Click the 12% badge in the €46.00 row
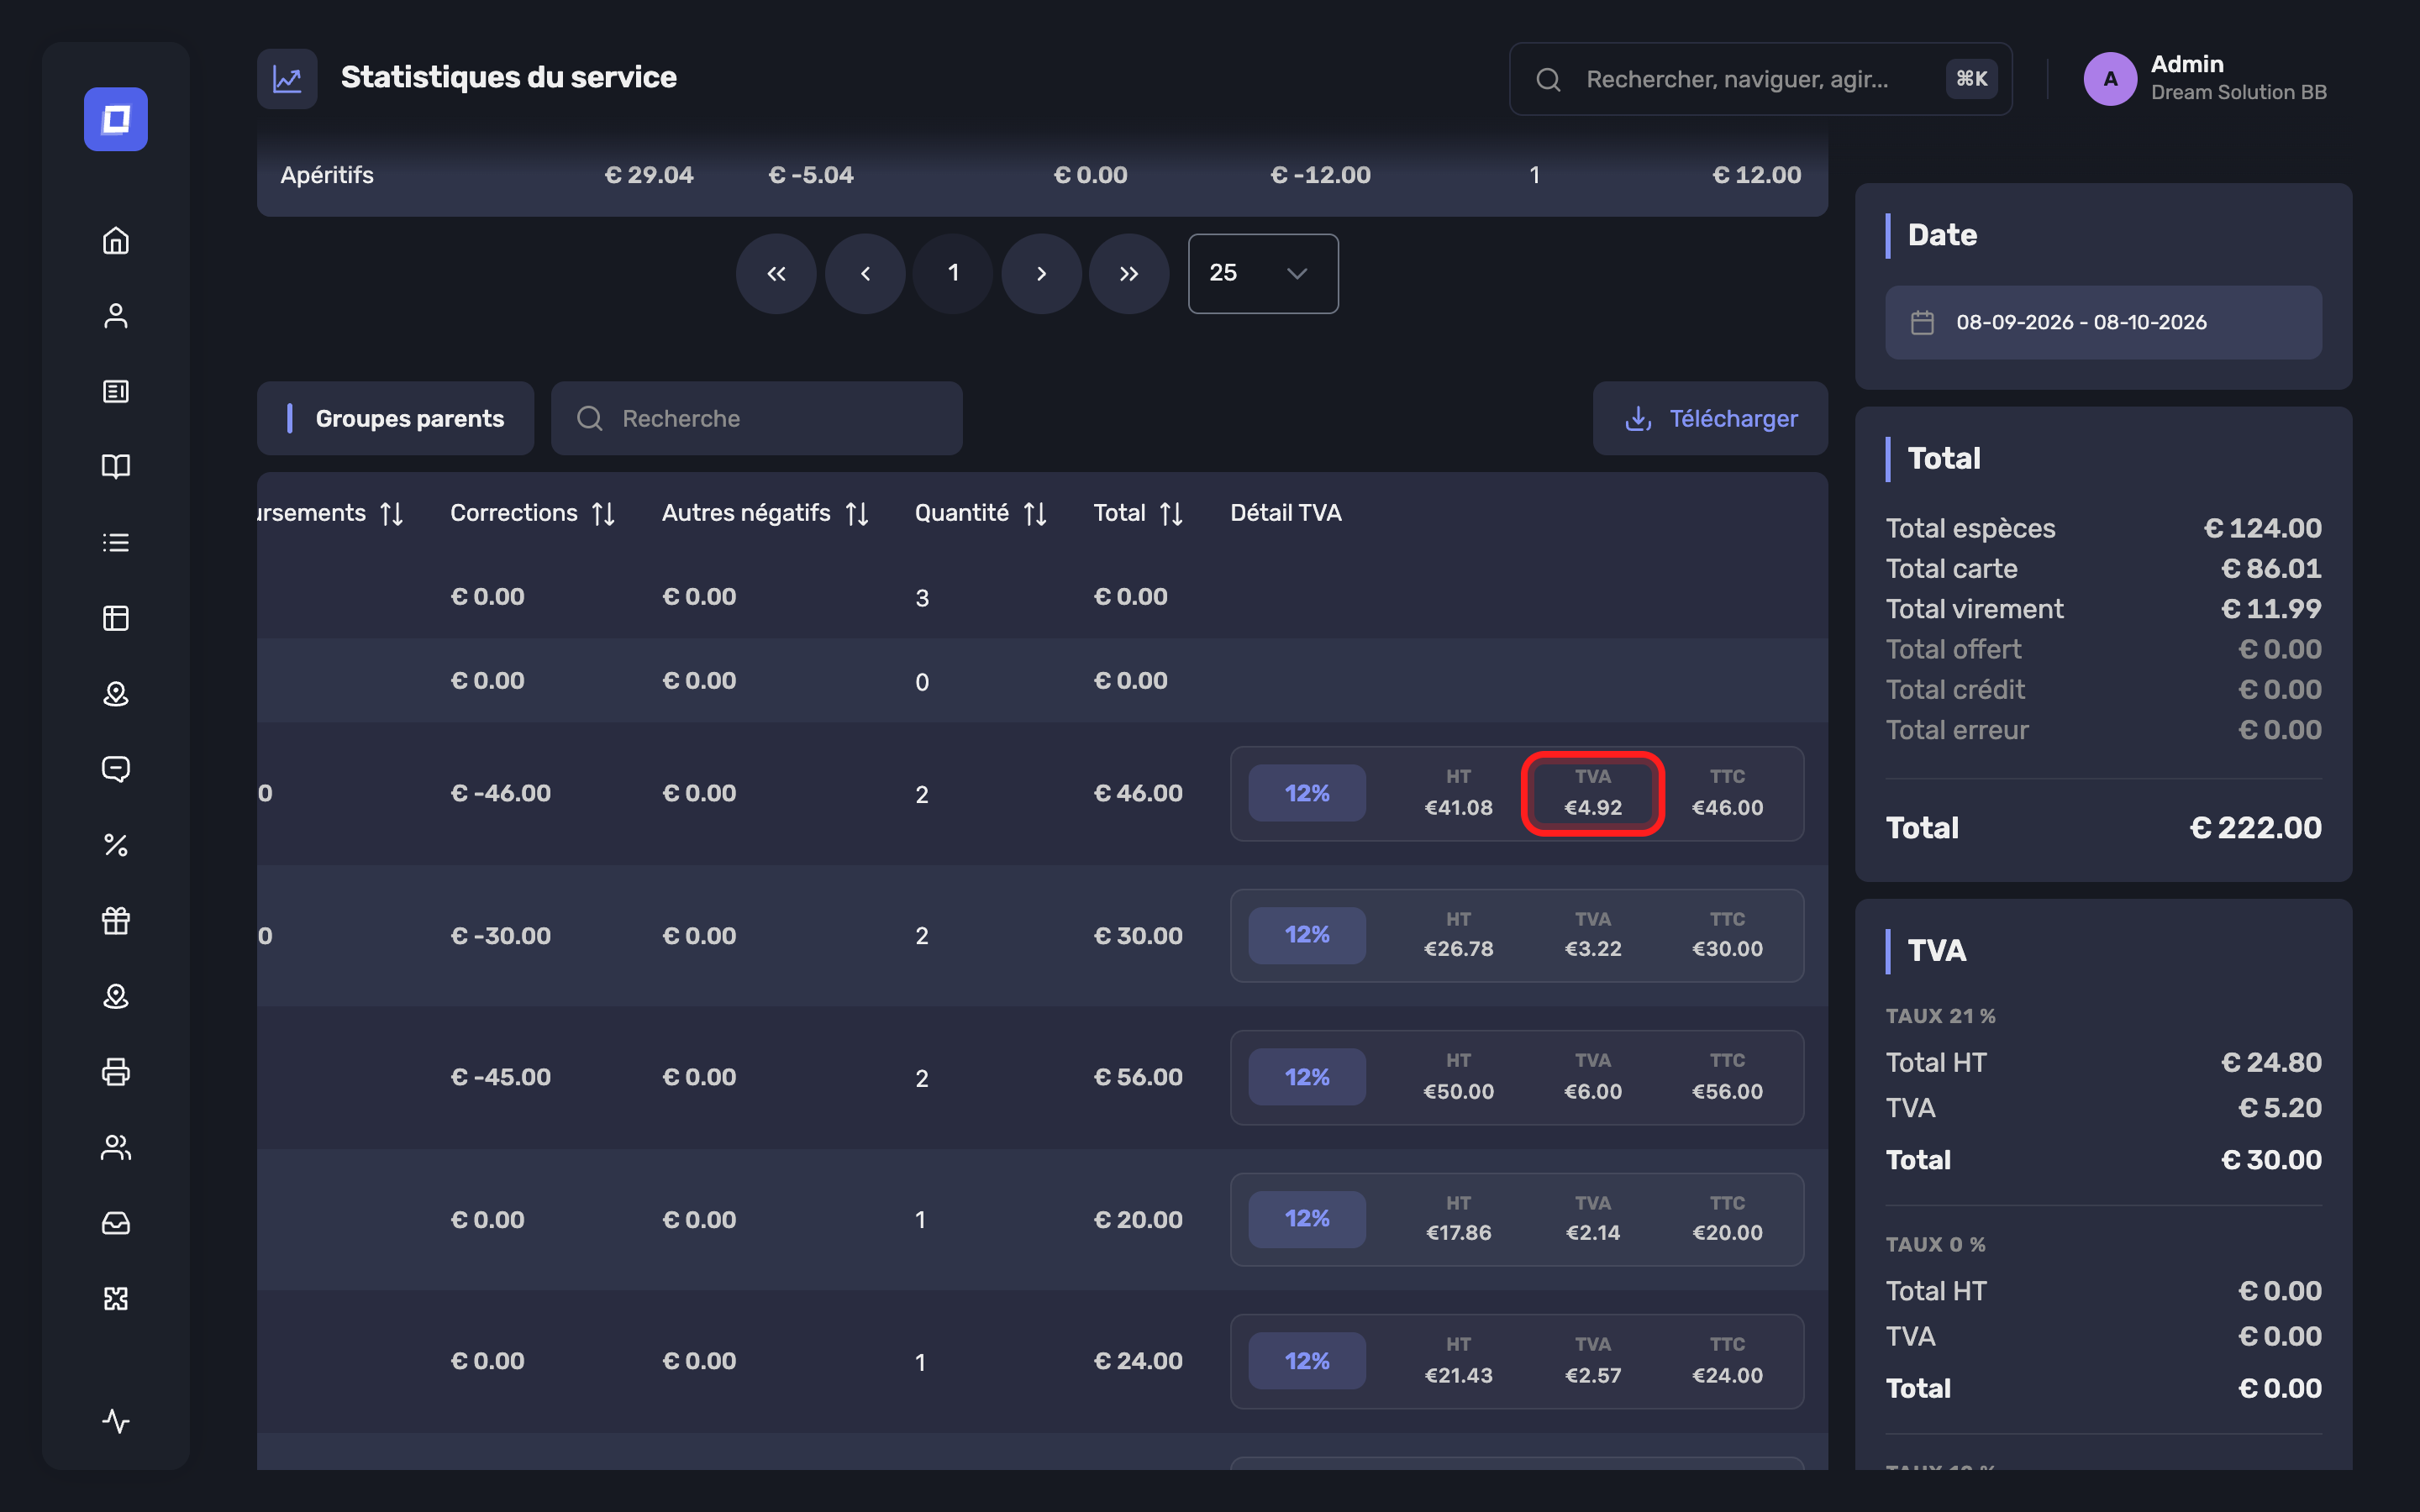This screenshot has width=2420, height=1512. coord(1307,793)
